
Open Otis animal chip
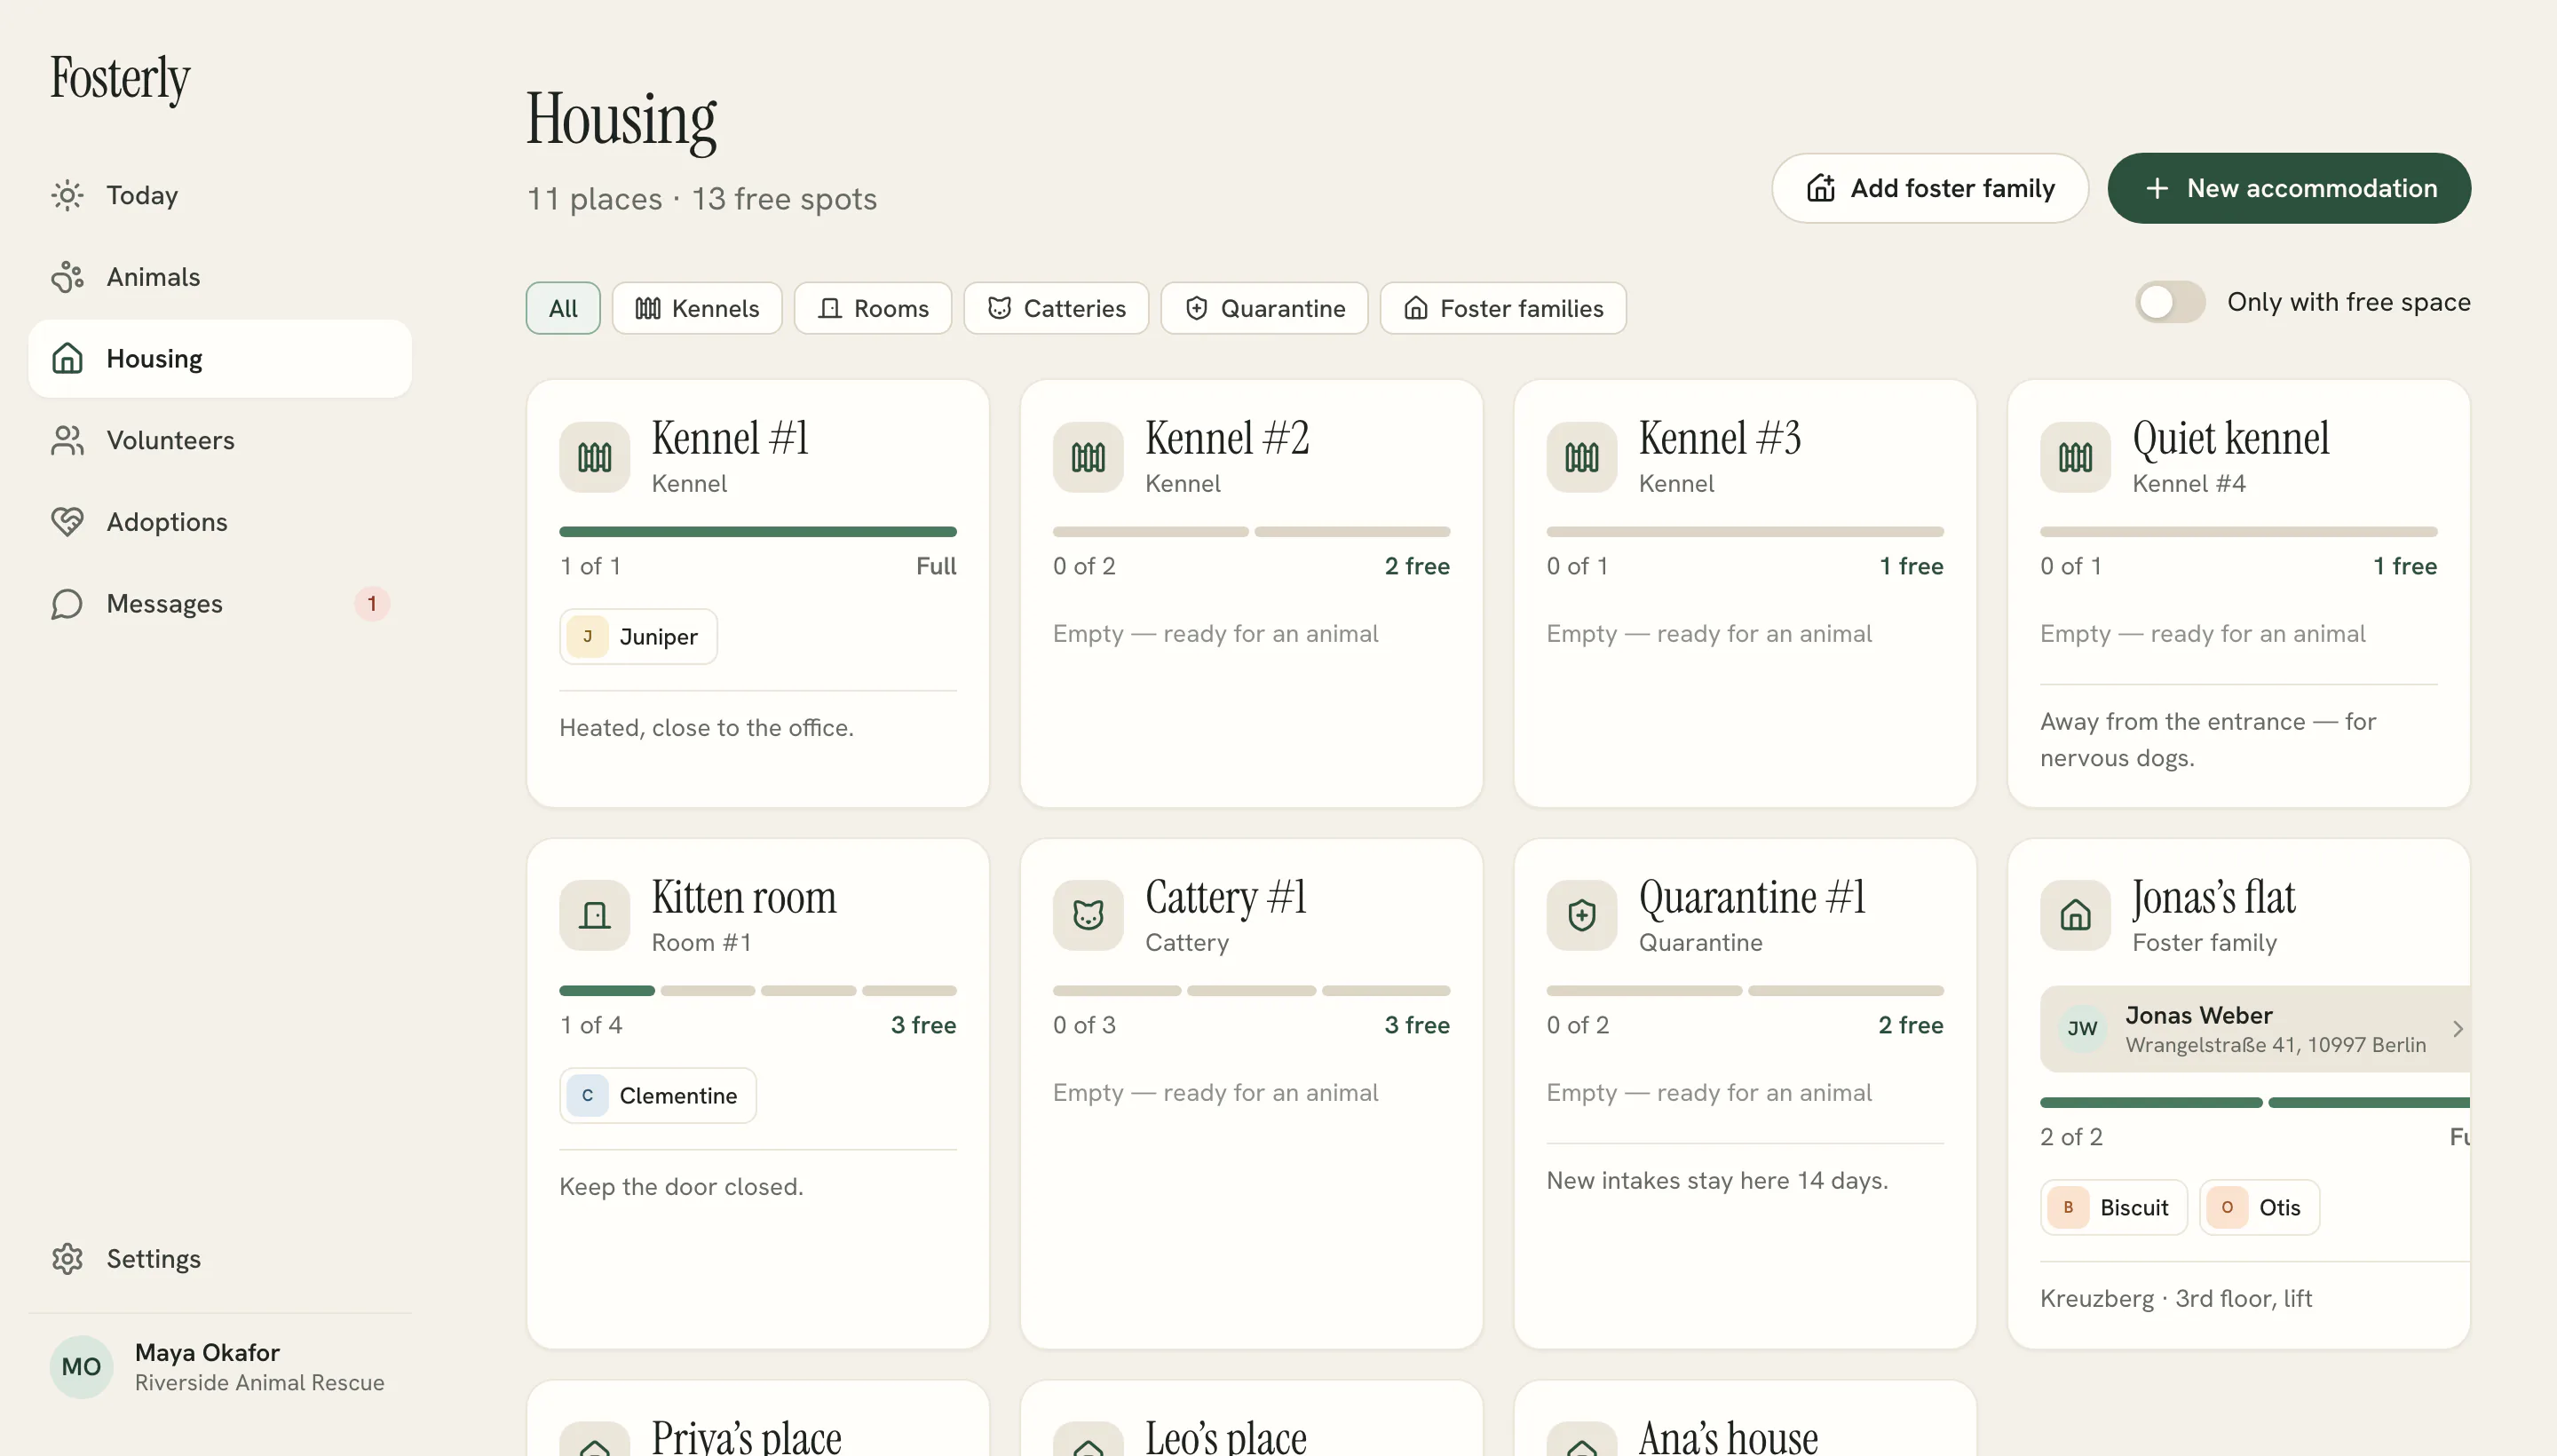[x=2259, y=1208]
